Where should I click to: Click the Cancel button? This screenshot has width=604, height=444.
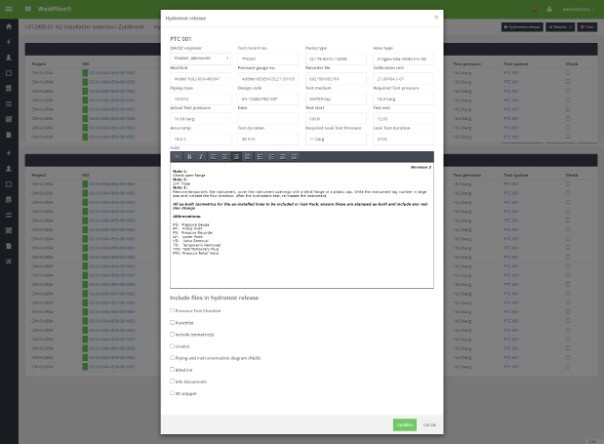[430, 425]
